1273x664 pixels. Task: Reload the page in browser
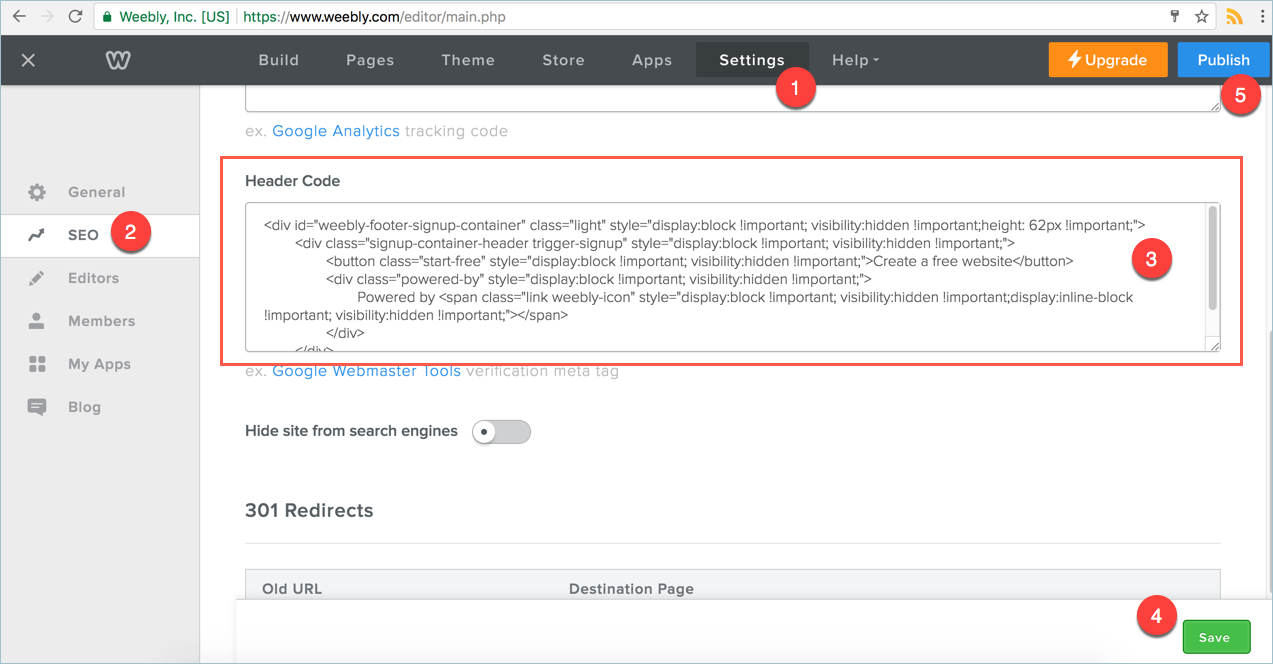click(75, 17)
